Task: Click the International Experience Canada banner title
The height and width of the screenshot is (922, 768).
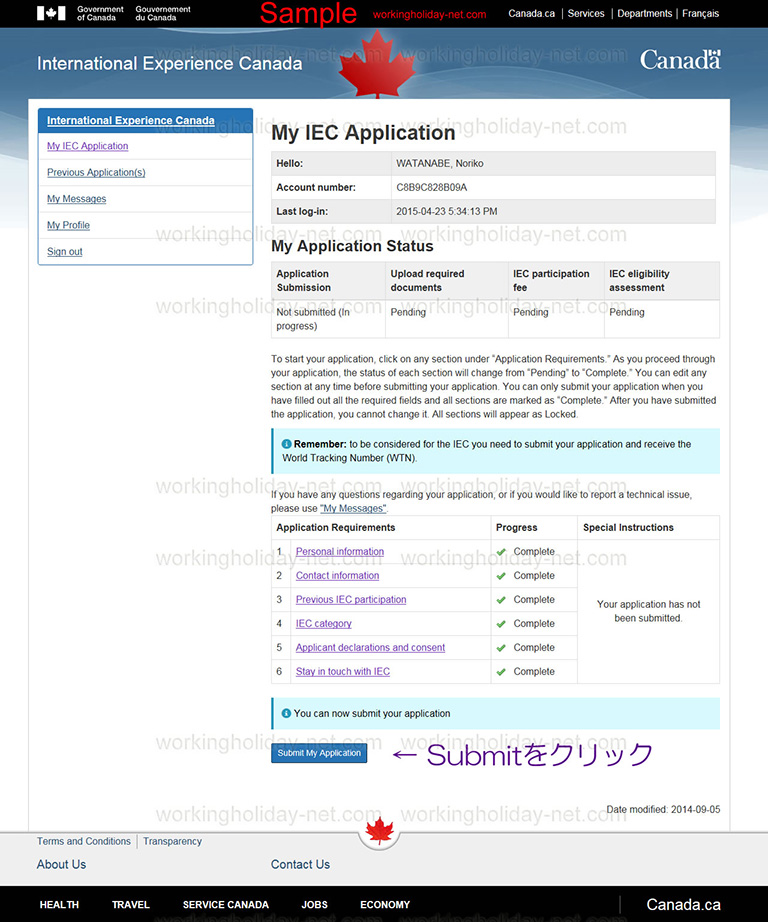Action: coord(169,64)
